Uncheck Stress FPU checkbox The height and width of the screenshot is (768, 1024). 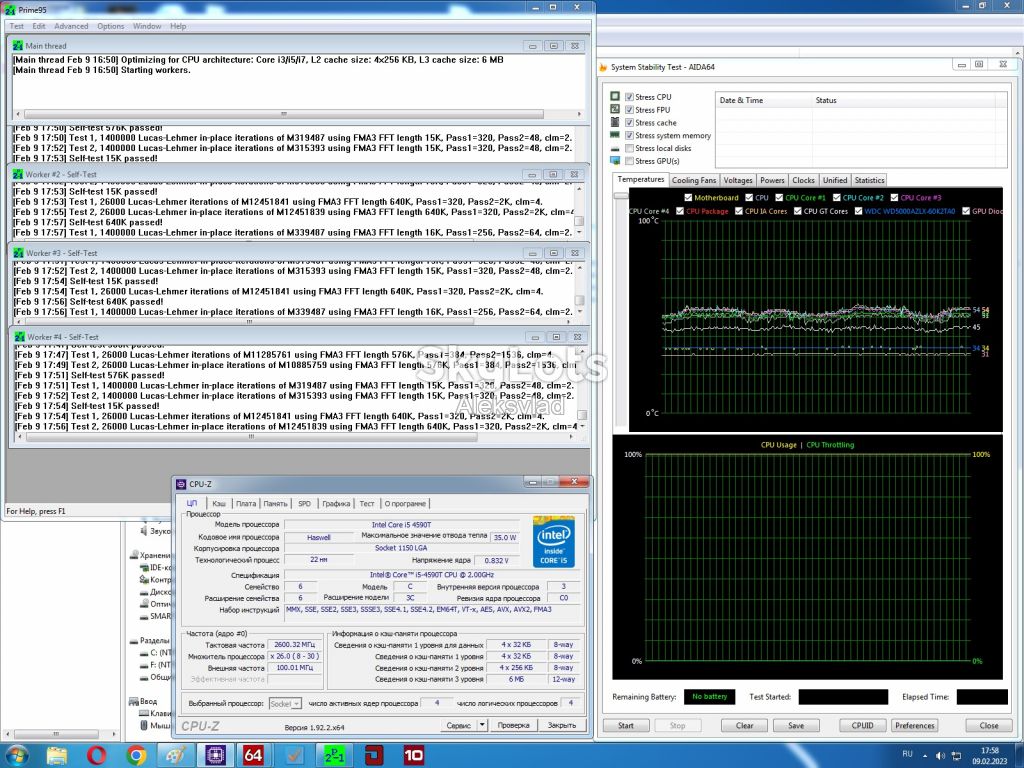(x=630, y=110)
